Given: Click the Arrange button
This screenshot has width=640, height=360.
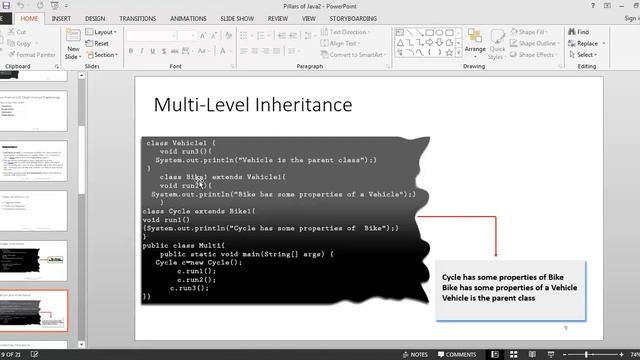Looking at the screenshot, I should pyautogui.click(x=475, y=43).
